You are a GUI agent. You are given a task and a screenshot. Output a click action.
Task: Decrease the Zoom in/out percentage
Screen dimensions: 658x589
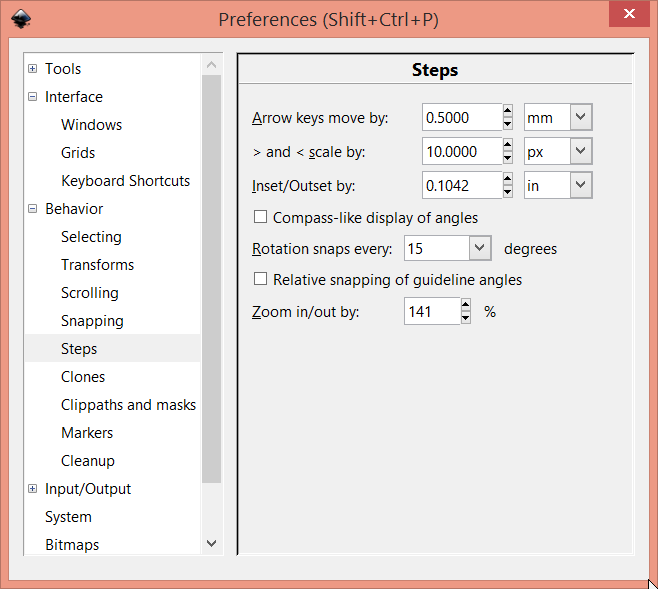[465, 318]
